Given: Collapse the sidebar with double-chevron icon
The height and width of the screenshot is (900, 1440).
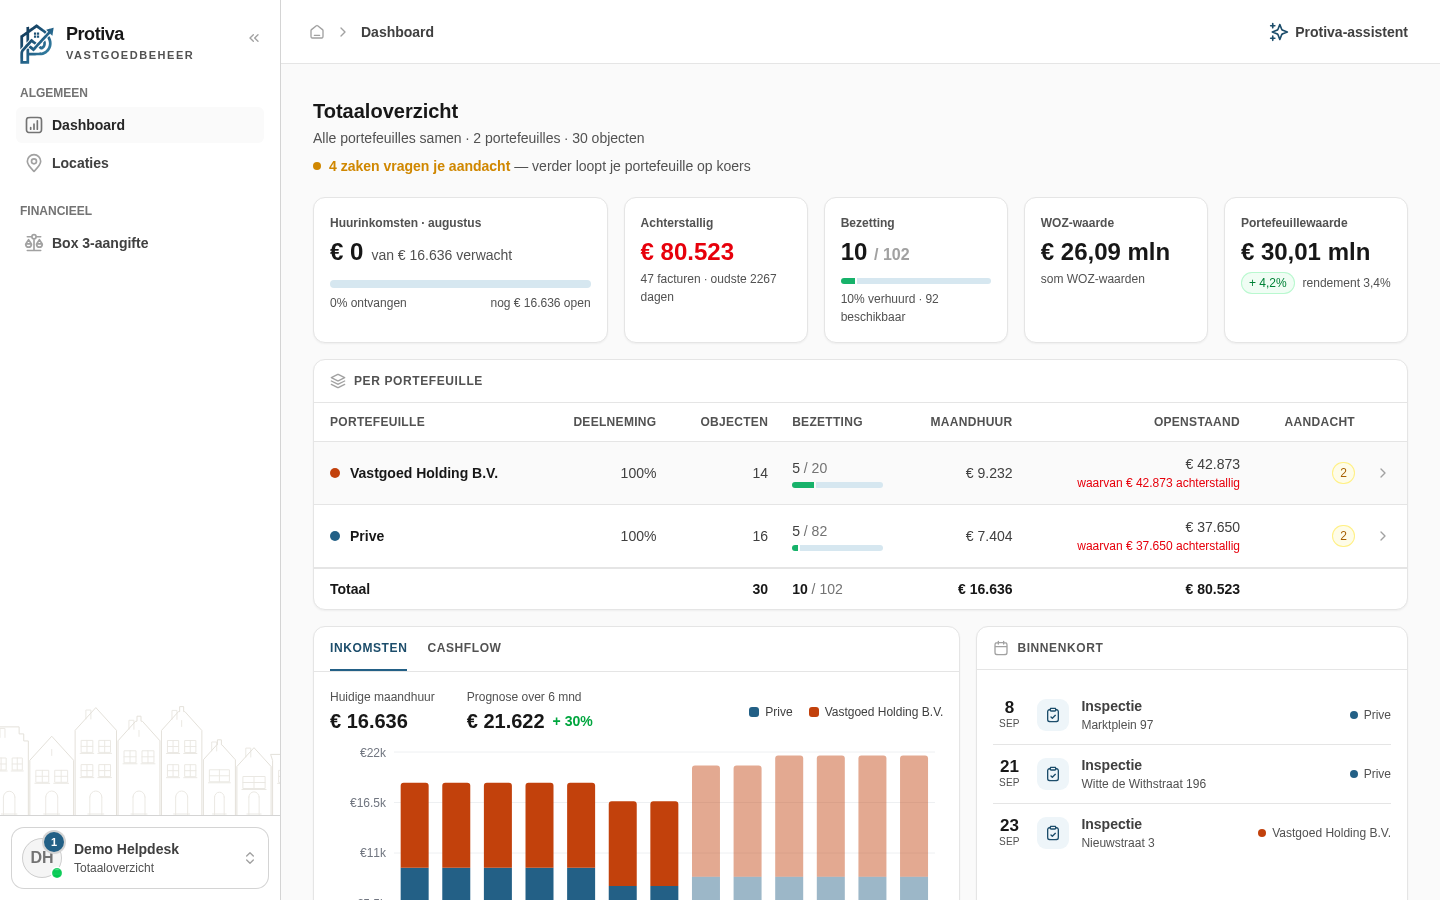Looking at the screenshot, I should click(x=254, y=38).
